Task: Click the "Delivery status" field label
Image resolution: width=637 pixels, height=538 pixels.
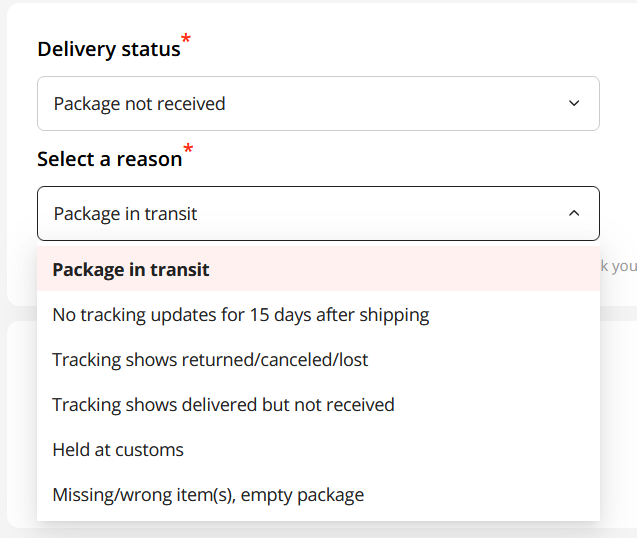Action: point(109,49)
